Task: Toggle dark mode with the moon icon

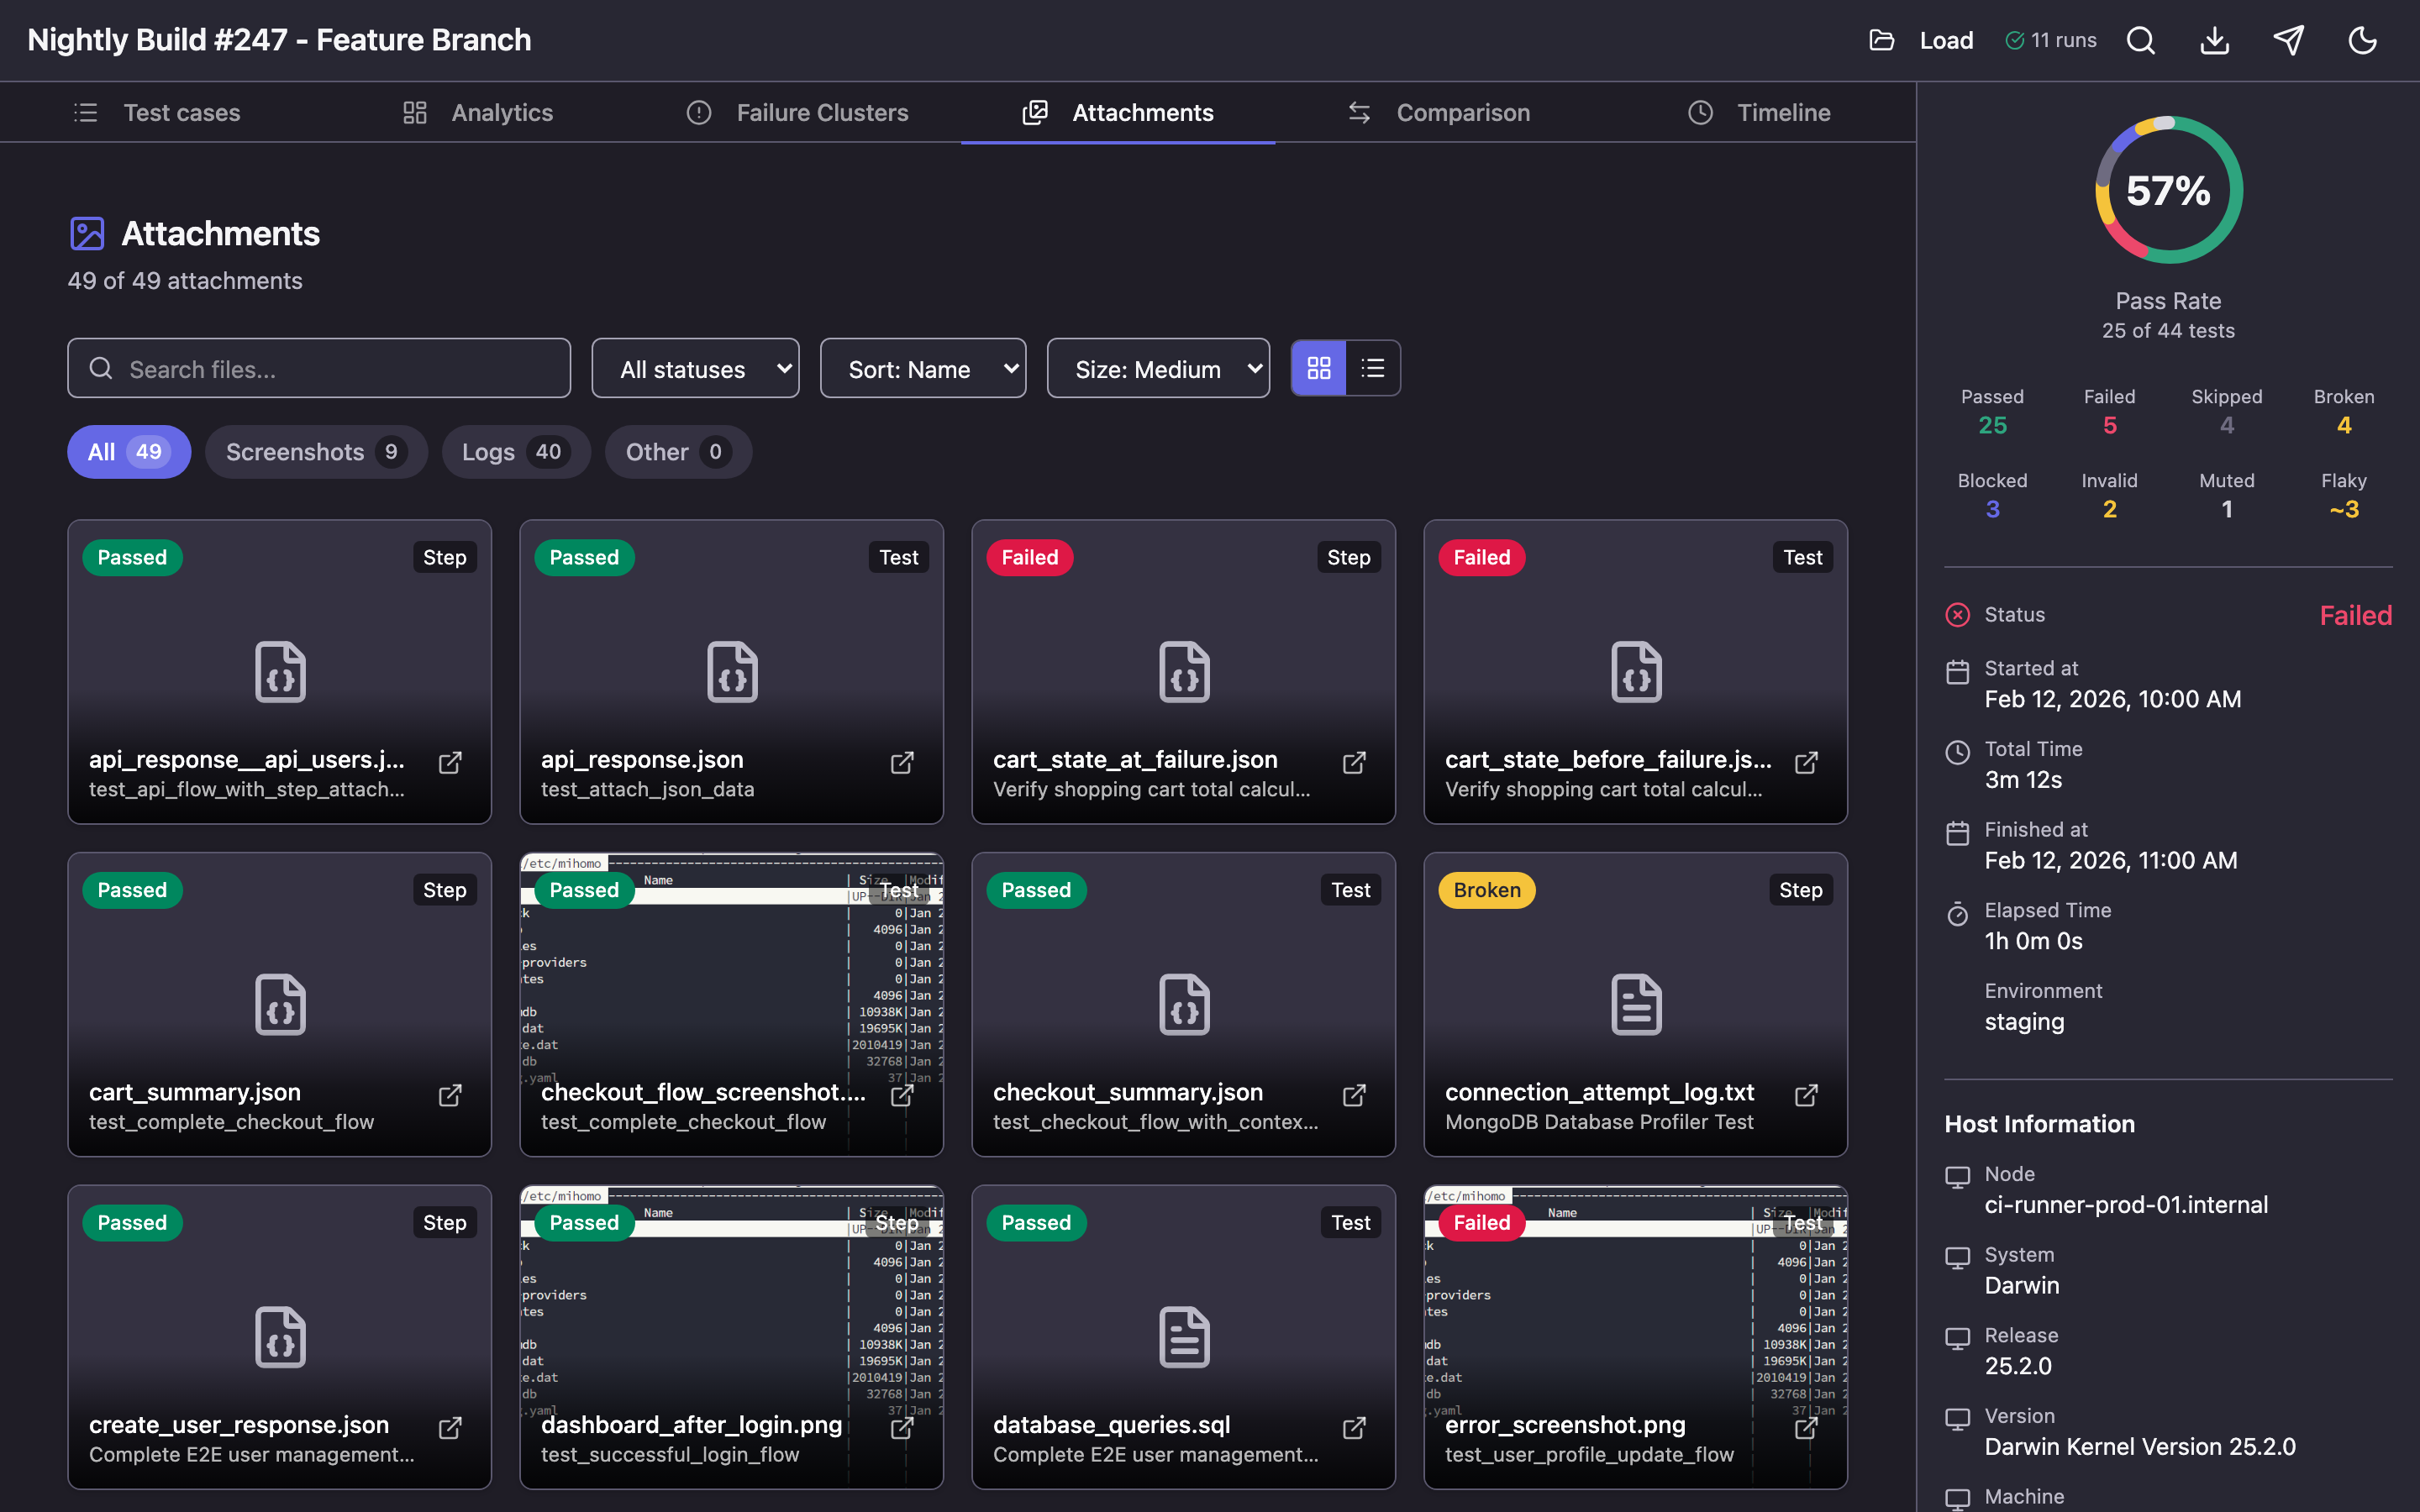Action: tap(2362, 40)
